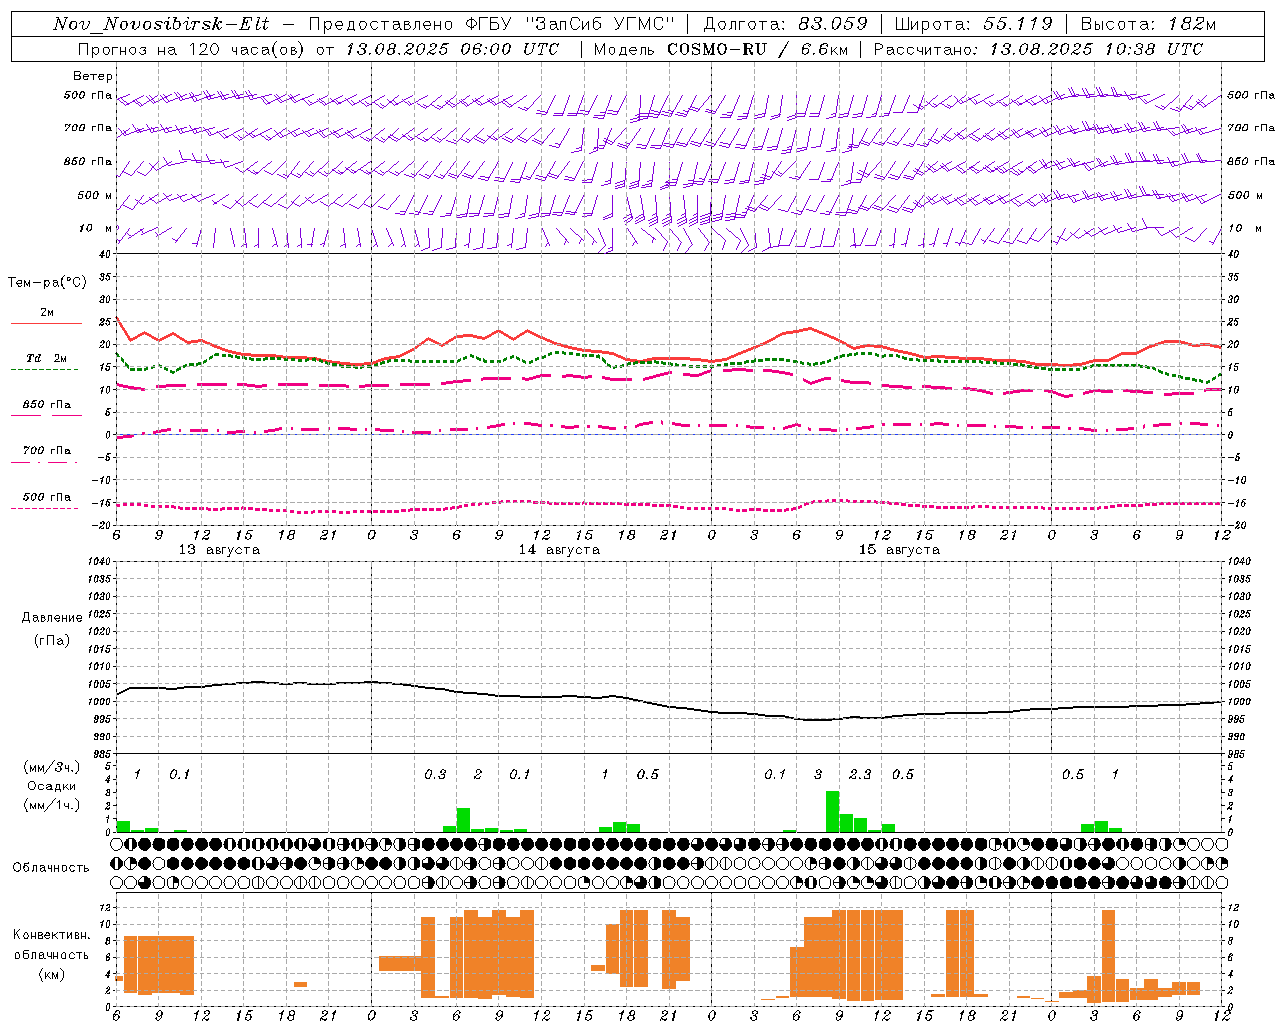Click the 15 августа date label

(x=899, y=550)
